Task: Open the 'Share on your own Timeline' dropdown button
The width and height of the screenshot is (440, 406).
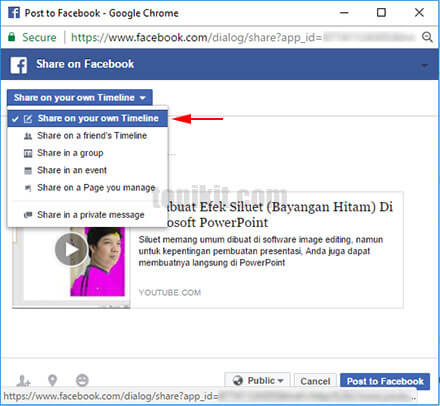Action: tap(80, 98)
